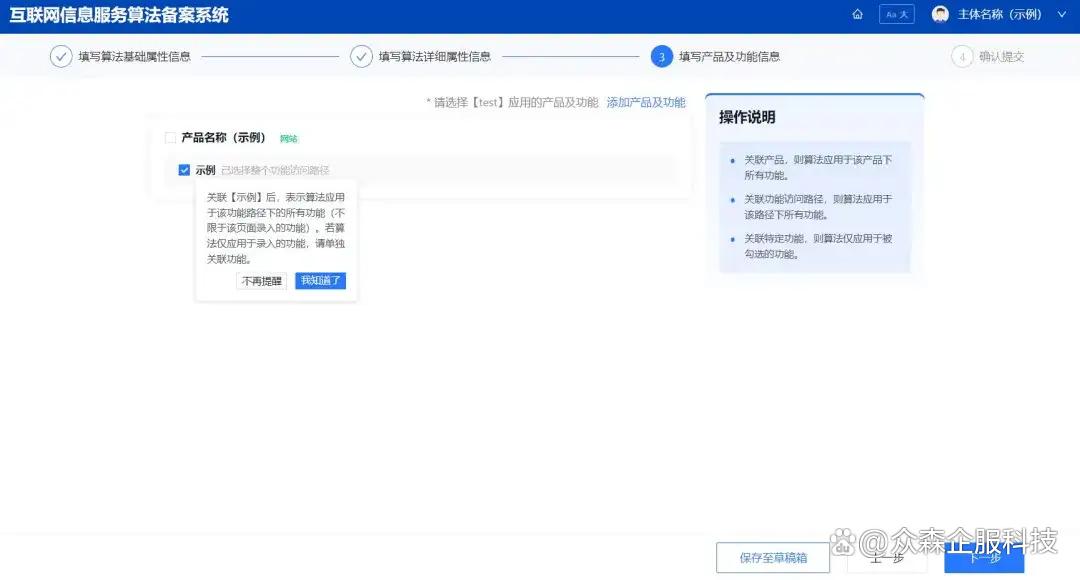Screen dimensions: 1080x580
Task: Click 保存至草稿箱 button
Action: [x=773, y=558]
